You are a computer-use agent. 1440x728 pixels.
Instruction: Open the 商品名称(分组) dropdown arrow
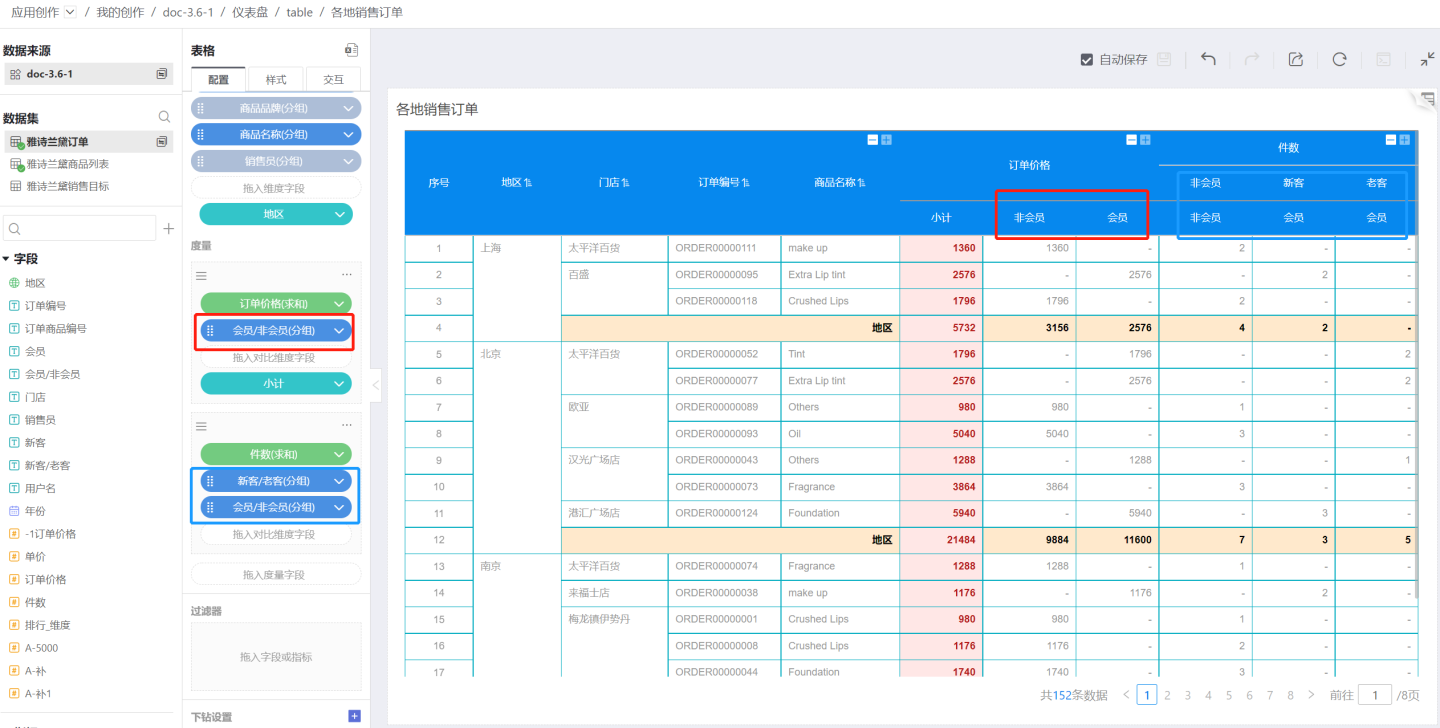pyautogui.click(x=348, y=134)
